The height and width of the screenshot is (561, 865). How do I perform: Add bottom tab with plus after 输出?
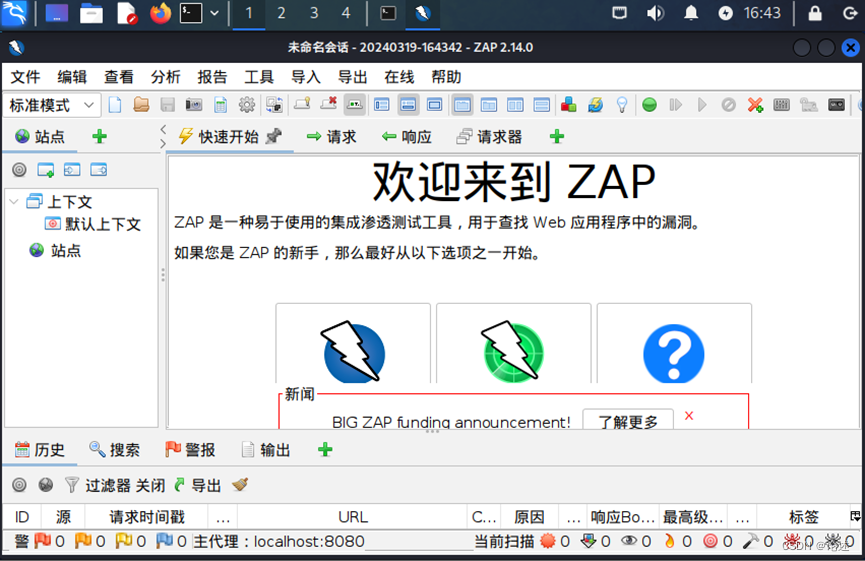point(325,450)
